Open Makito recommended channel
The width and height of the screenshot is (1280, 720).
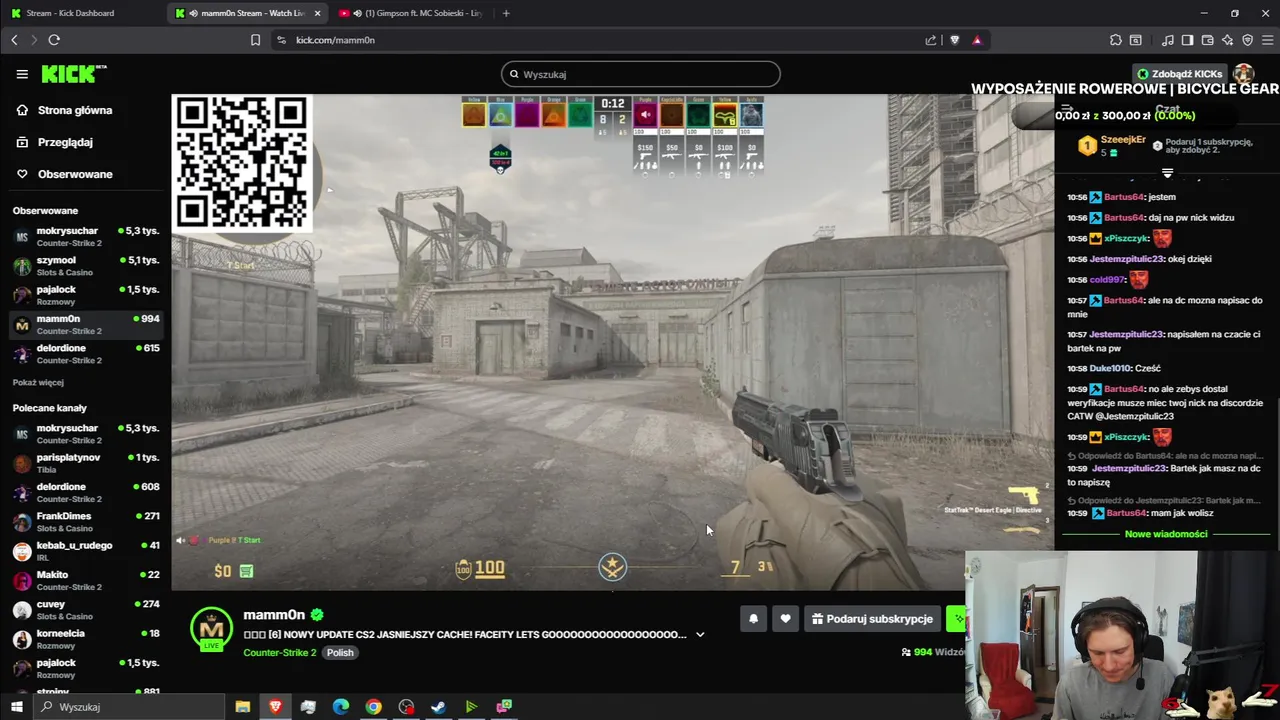[85, 580]
